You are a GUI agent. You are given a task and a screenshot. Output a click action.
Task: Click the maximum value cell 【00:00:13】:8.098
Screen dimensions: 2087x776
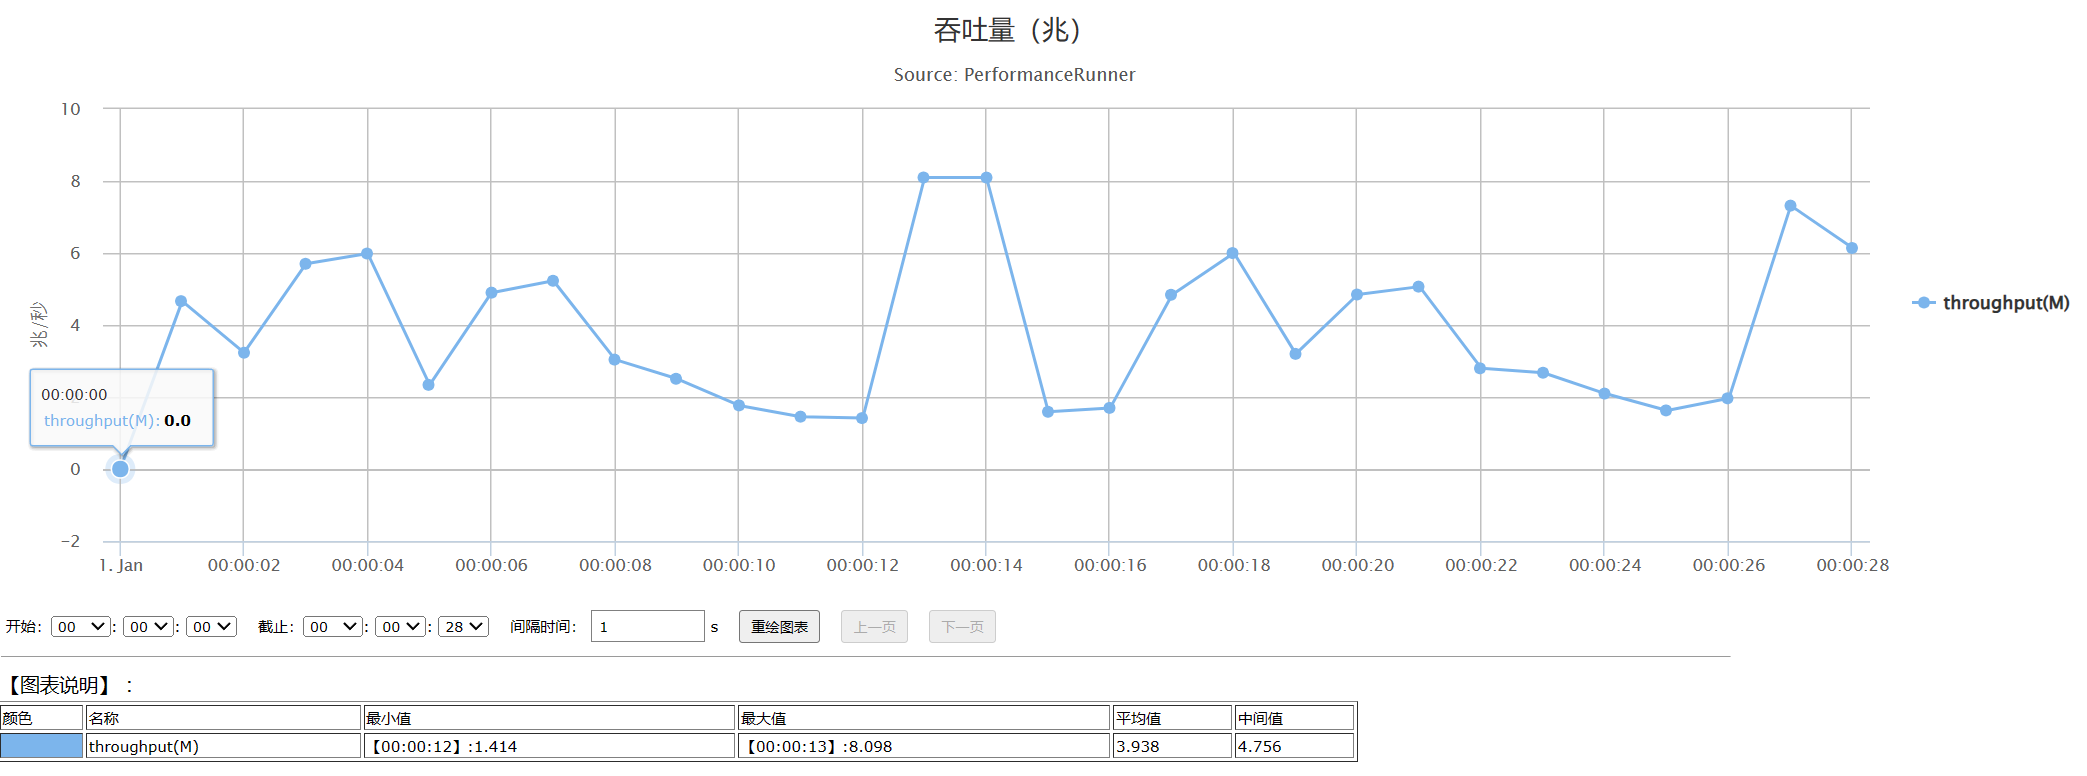924,746
